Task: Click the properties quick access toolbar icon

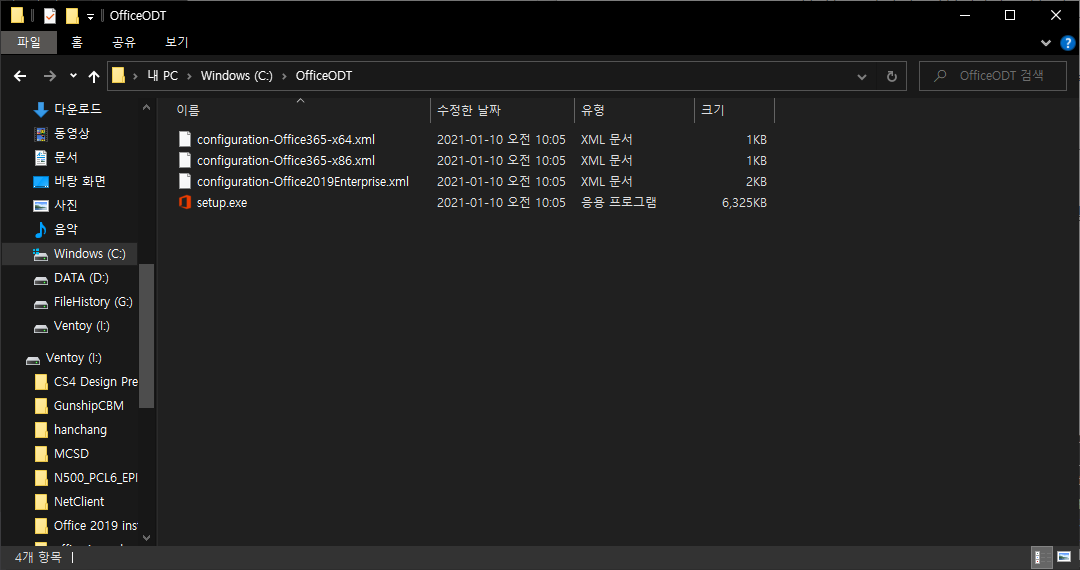Action: coord(50,15)
